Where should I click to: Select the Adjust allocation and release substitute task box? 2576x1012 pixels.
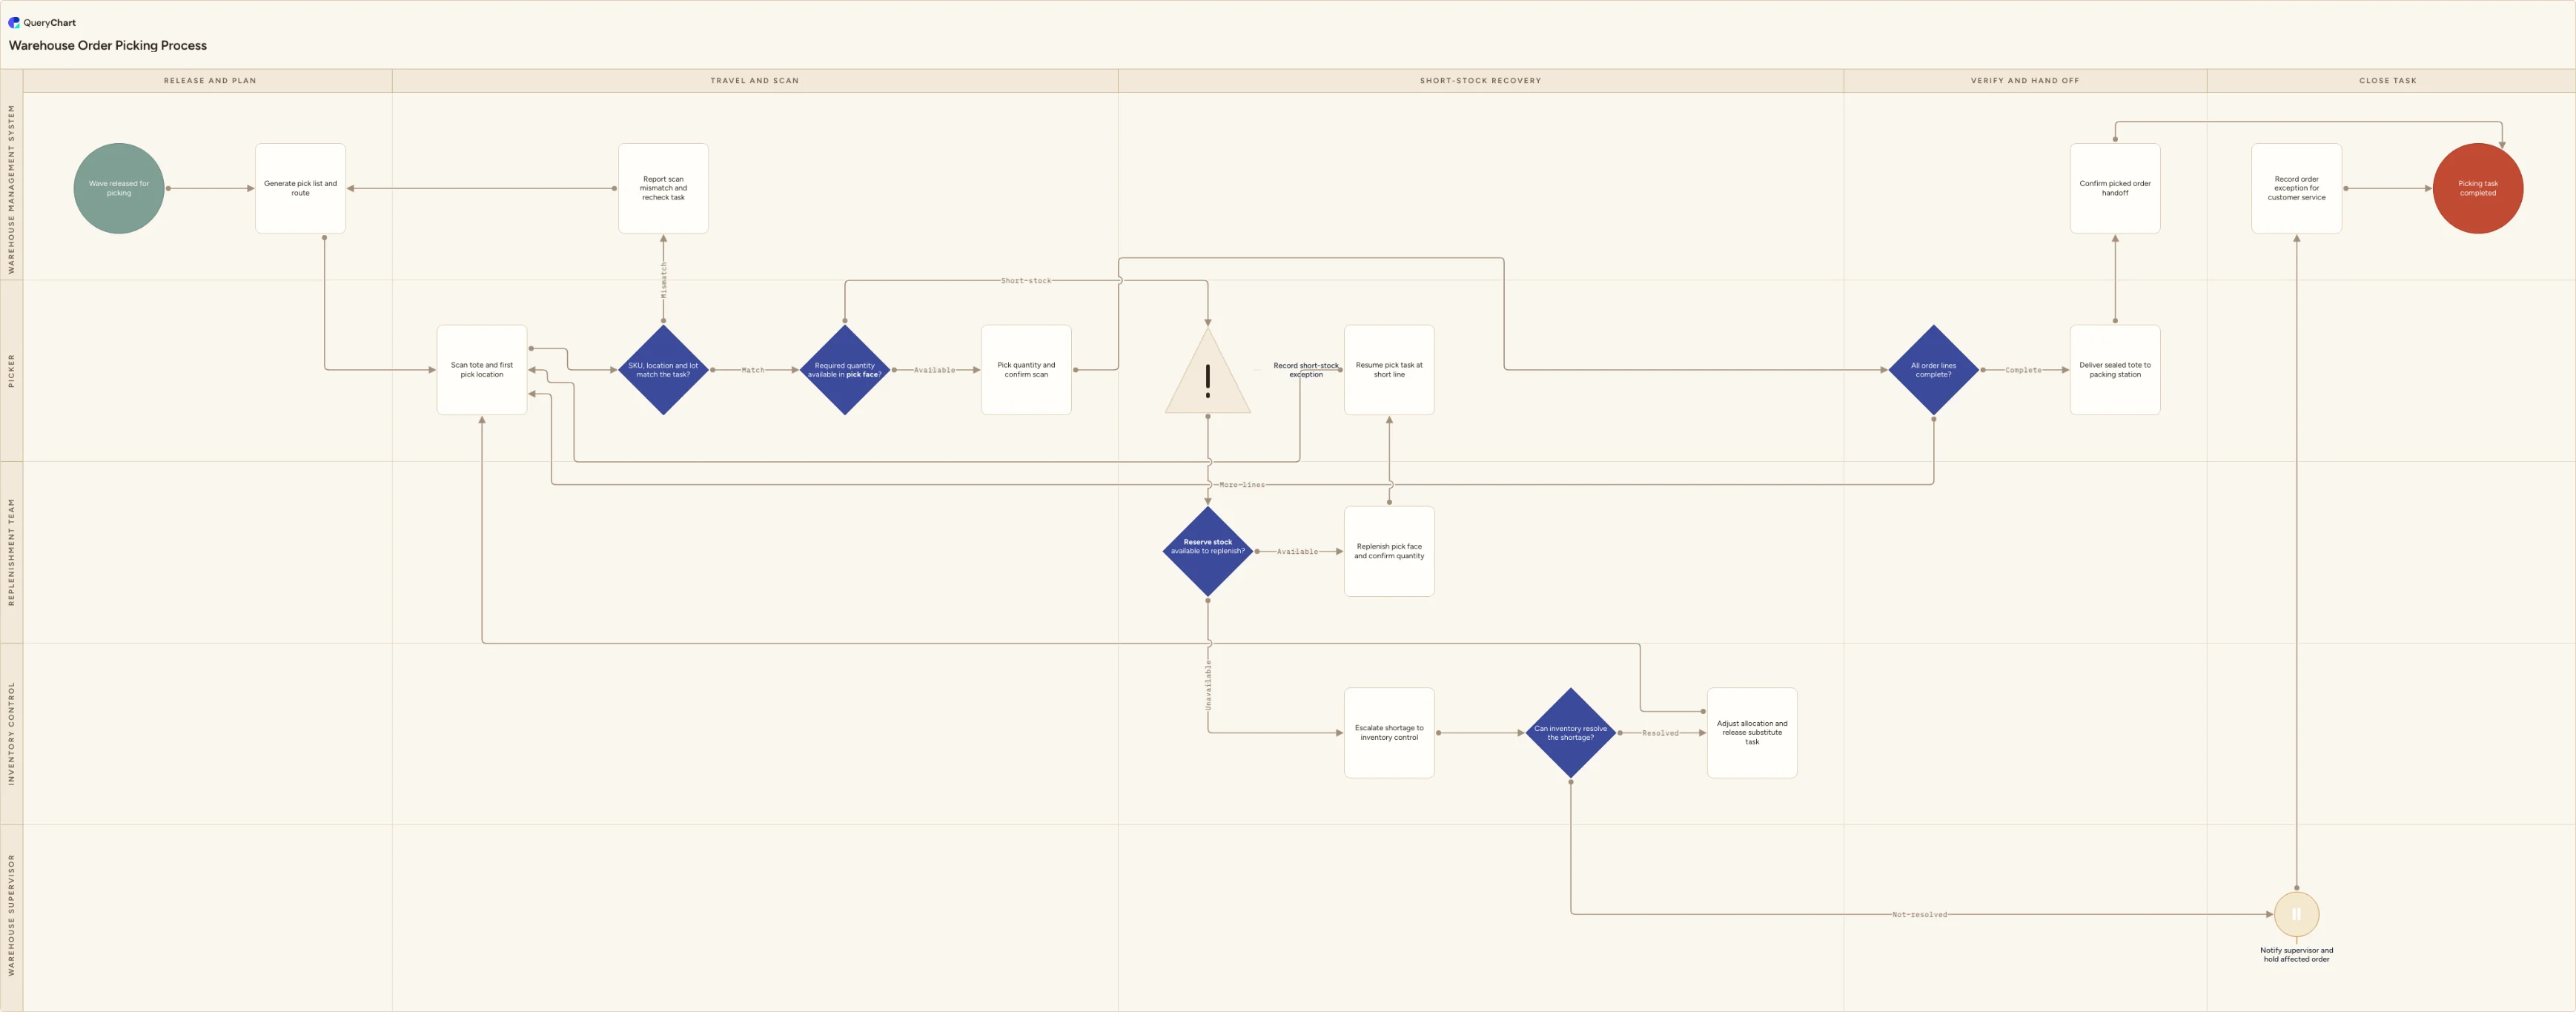[1752, 733]
